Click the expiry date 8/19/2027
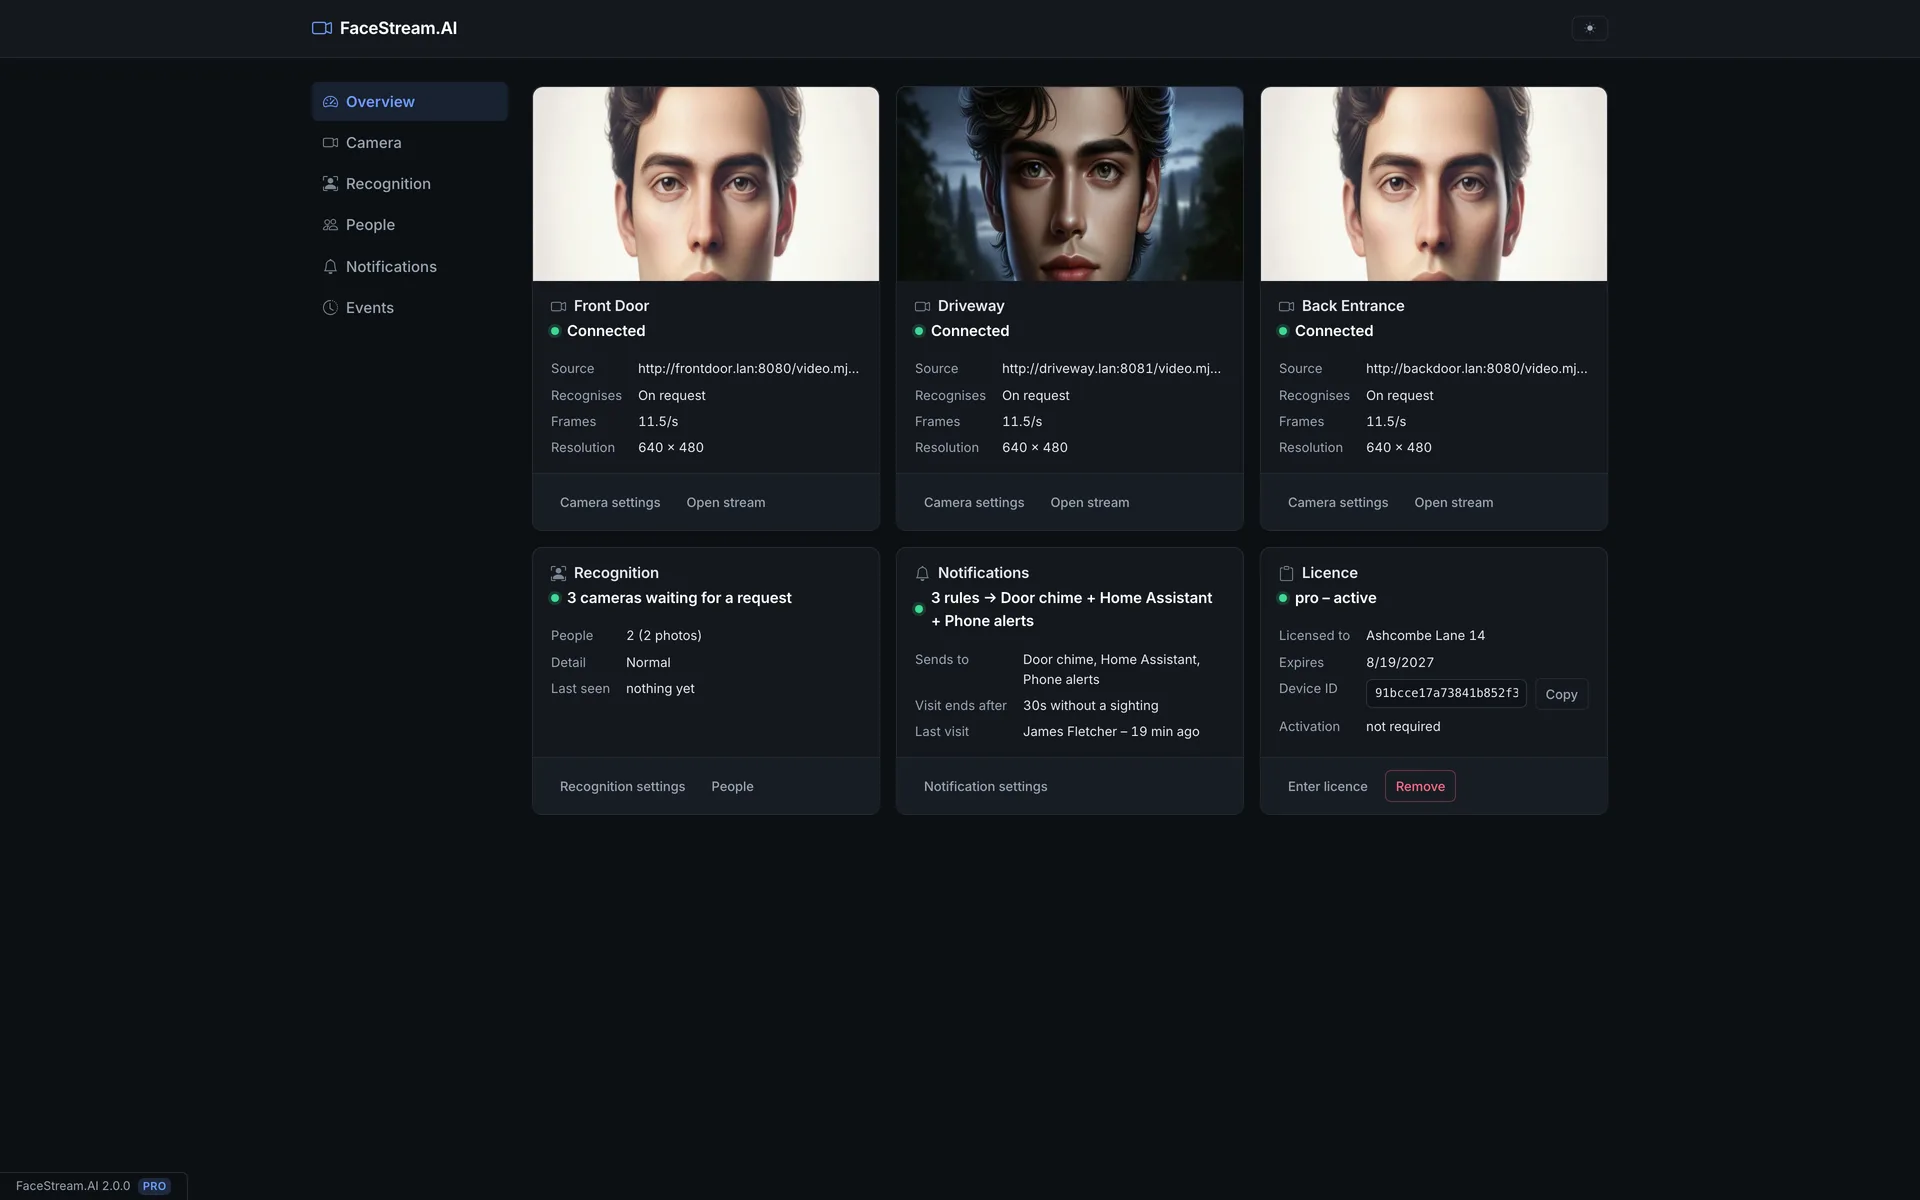1920x1200 pixels. click(1400, 663)
